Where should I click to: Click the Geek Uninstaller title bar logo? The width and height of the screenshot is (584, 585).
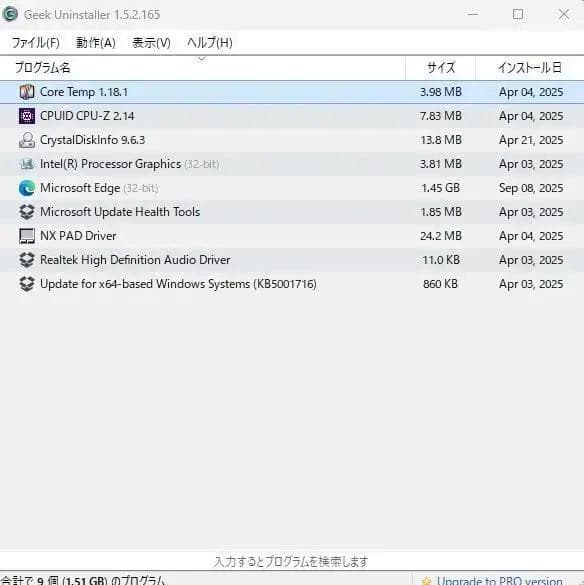coord(10,14)
